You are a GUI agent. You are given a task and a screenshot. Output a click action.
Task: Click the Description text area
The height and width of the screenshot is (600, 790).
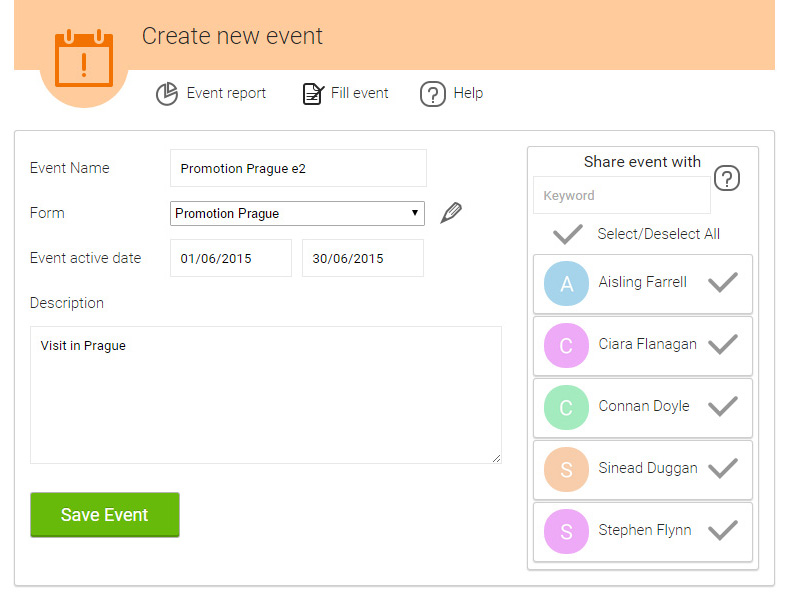pyautogui.click(x=266, y=395)
